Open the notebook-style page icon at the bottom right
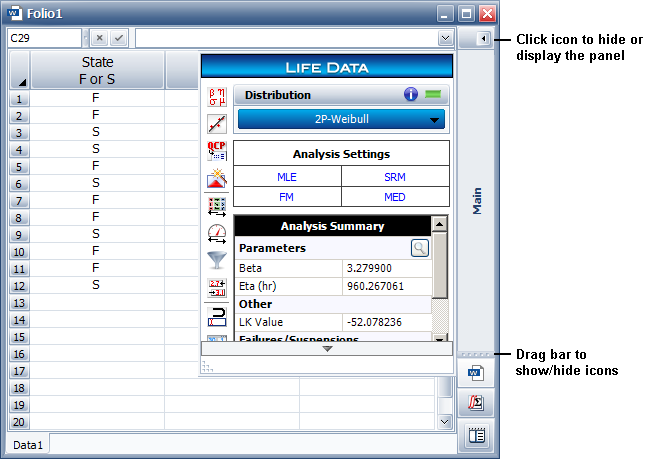The height and width of the screenshot is (459, 646). 476,435
